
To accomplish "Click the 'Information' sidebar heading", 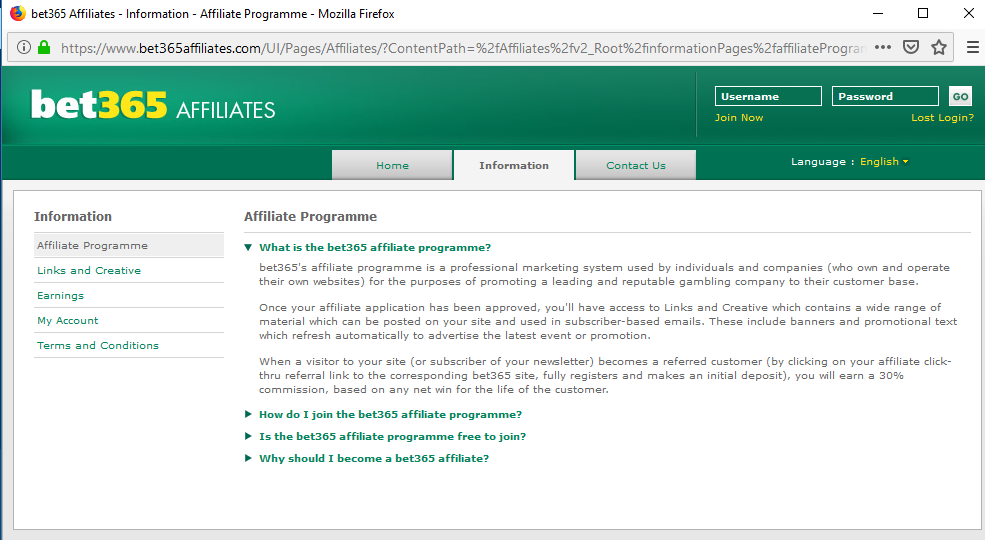I will click(73, 217).
